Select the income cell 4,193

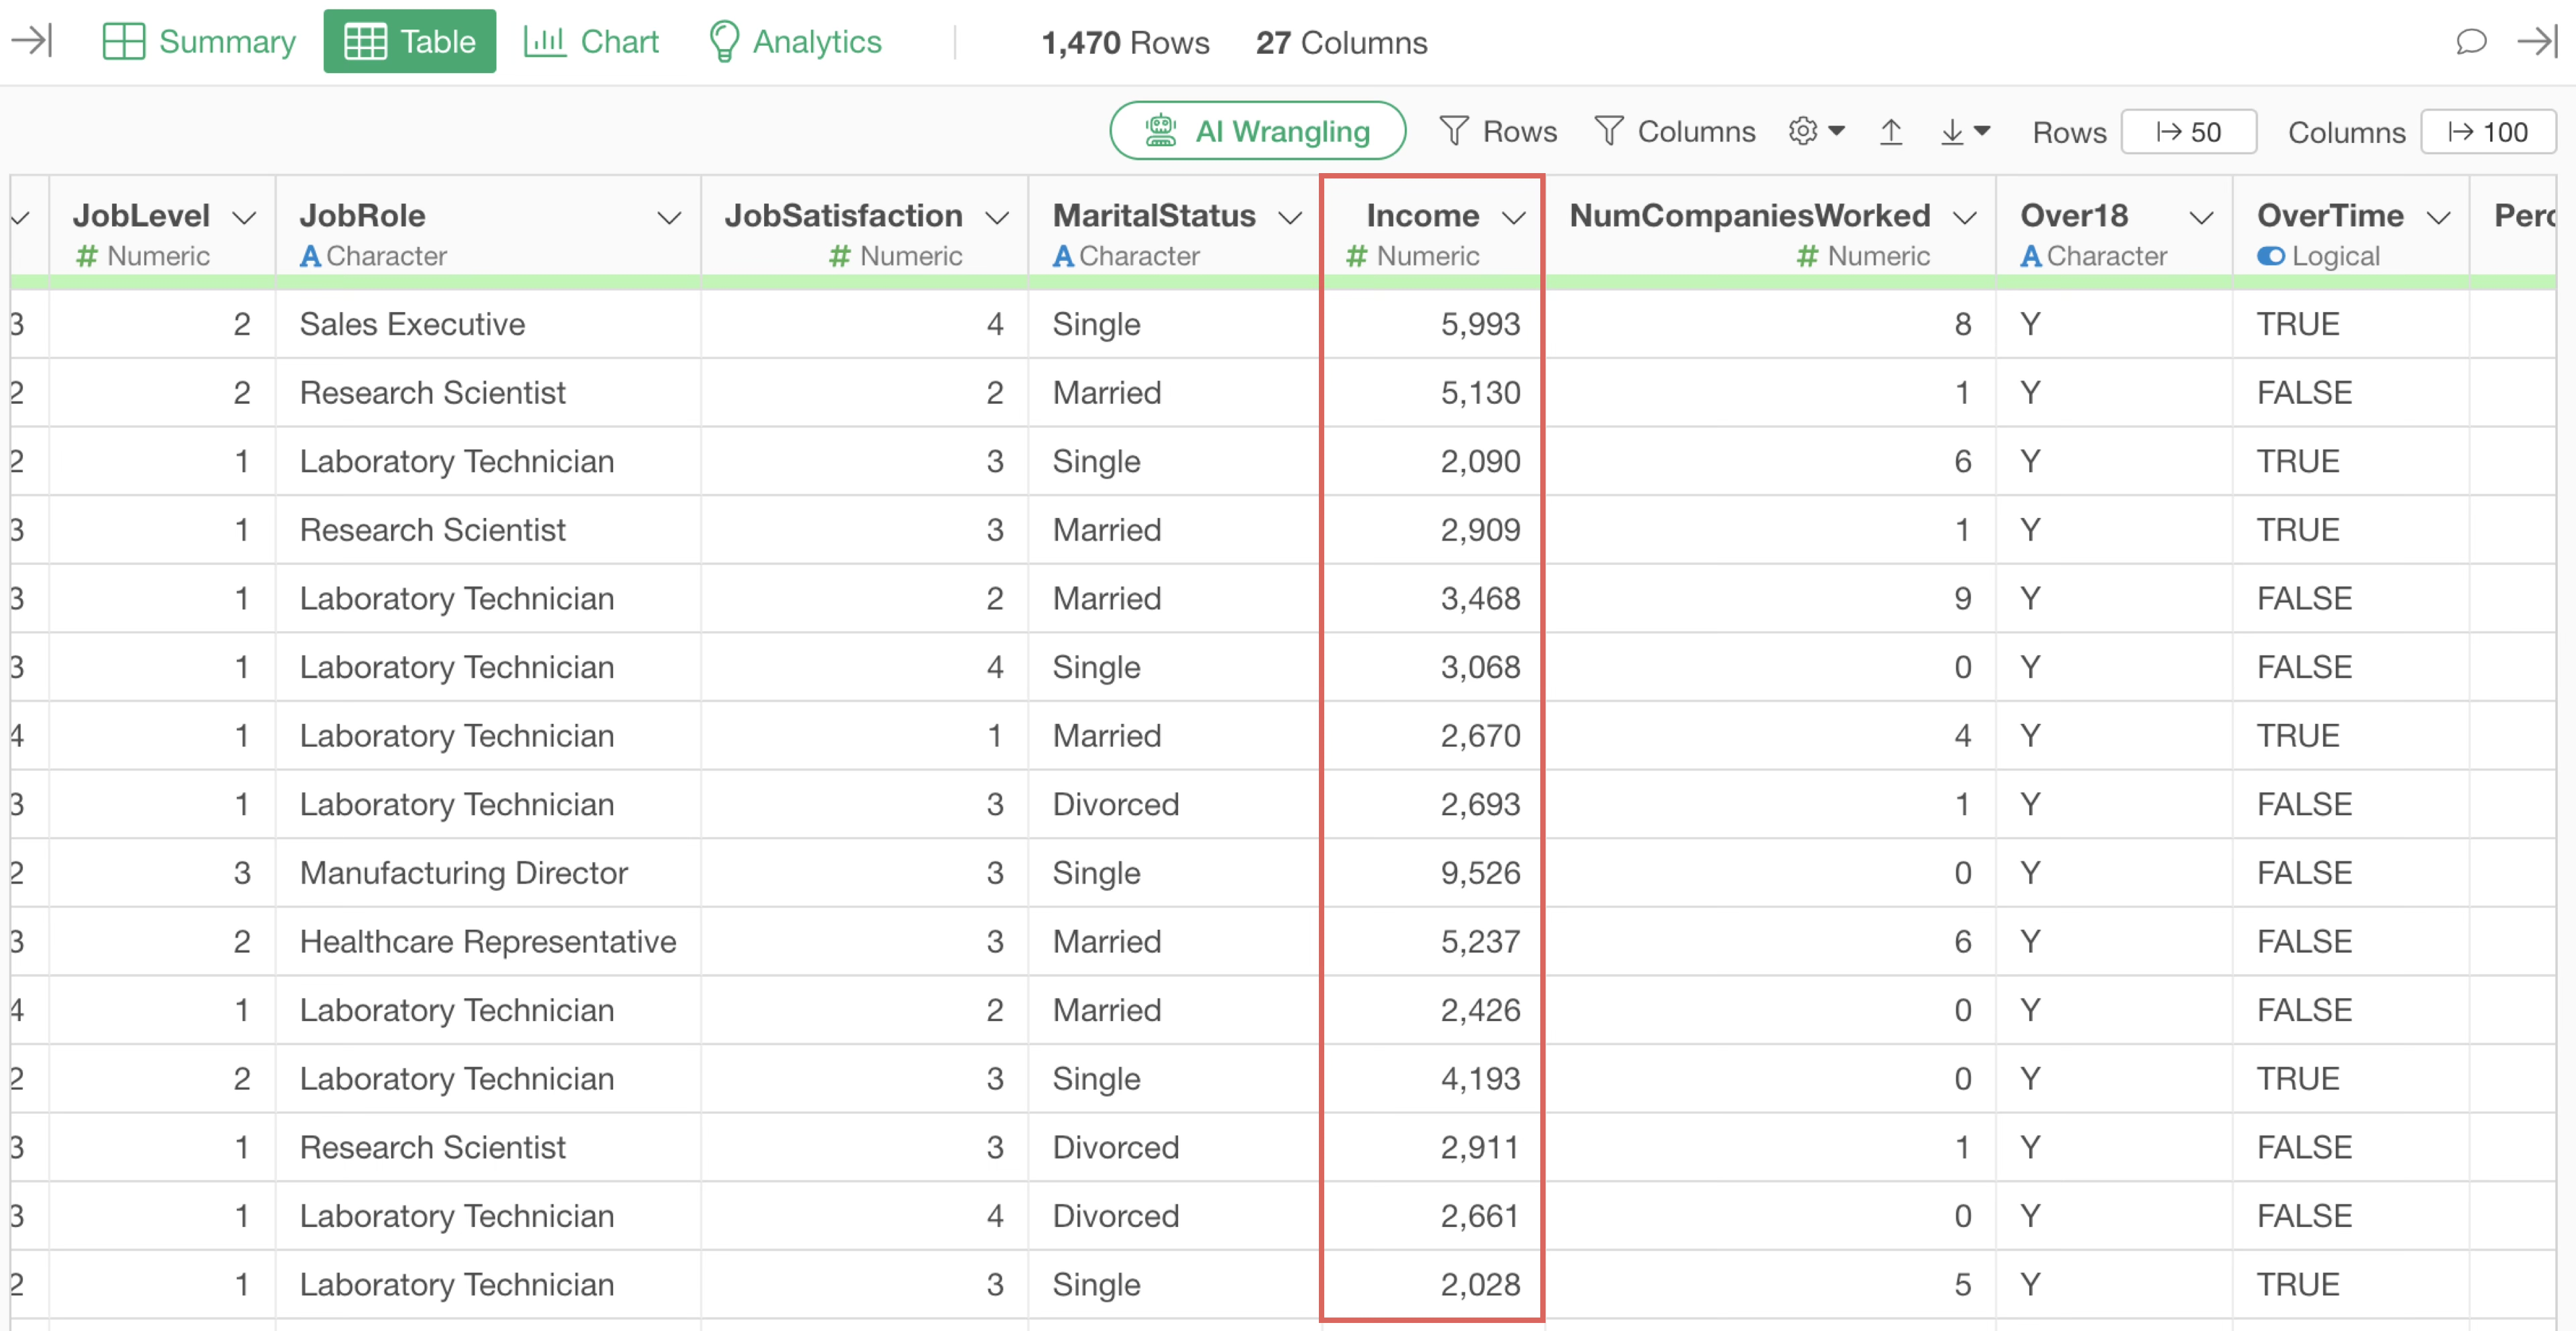[x=1432, y=1079]
